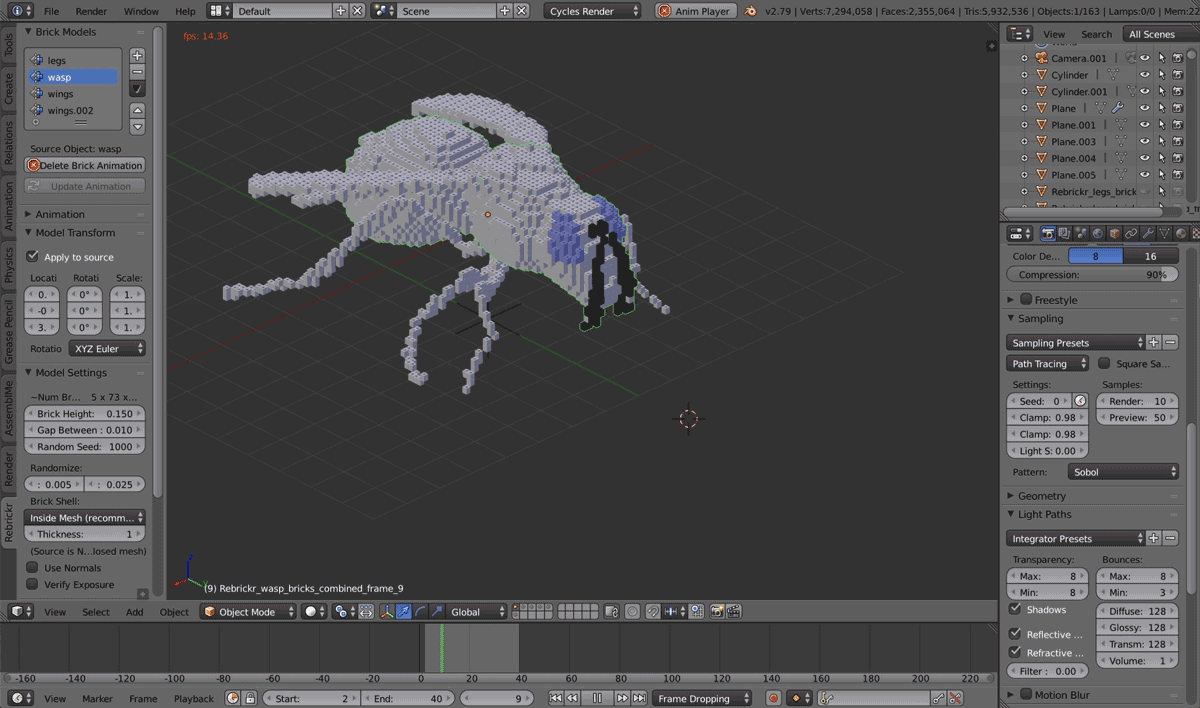Click Delete Brick Animation button

click(x=85, y=165)
